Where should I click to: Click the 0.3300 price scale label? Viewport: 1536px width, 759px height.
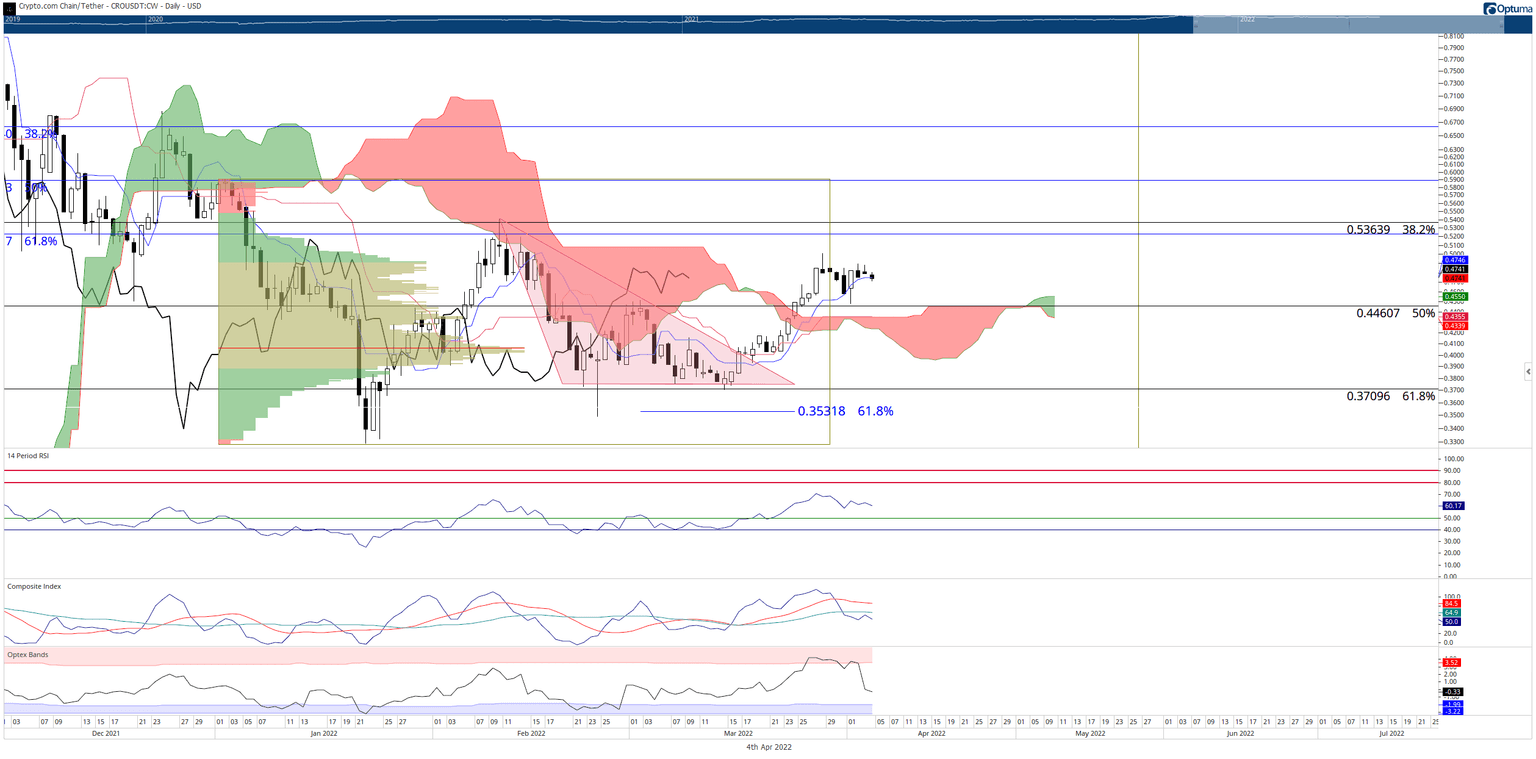point(1453,440)
